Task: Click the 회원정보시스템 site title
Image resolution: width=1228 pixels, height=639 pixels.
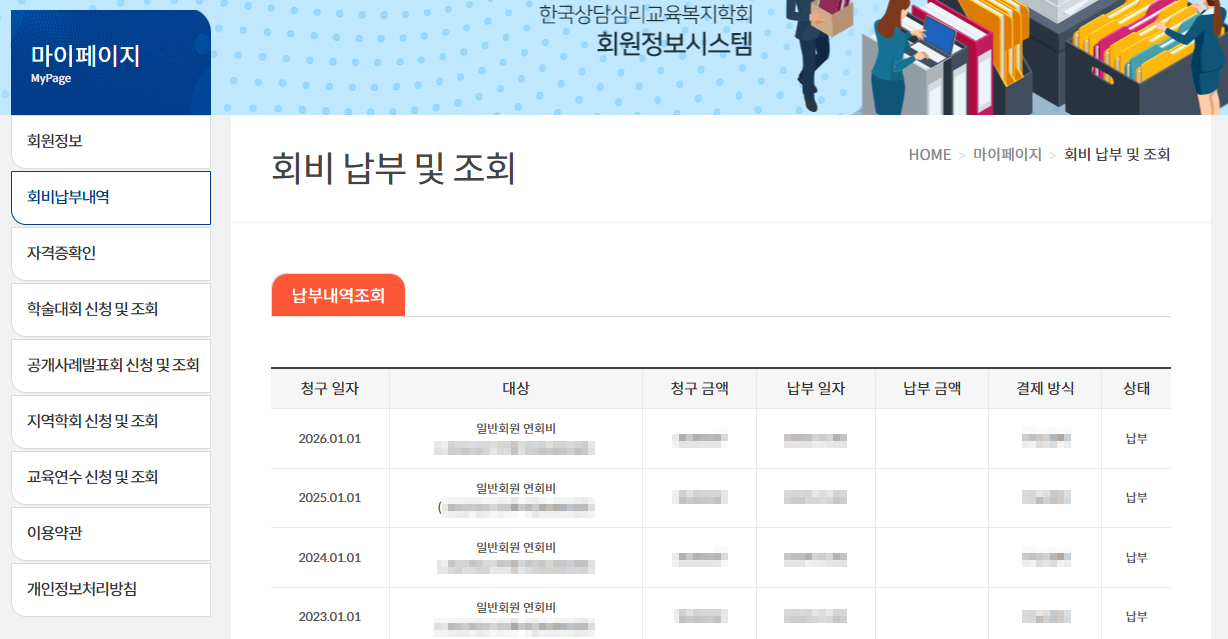Action: [x=674, y=43]
